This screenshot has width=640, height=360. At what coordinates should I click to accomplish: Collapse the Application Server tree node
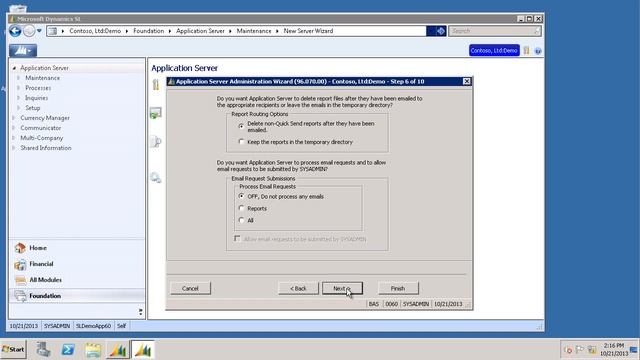[x=14, y=68]
